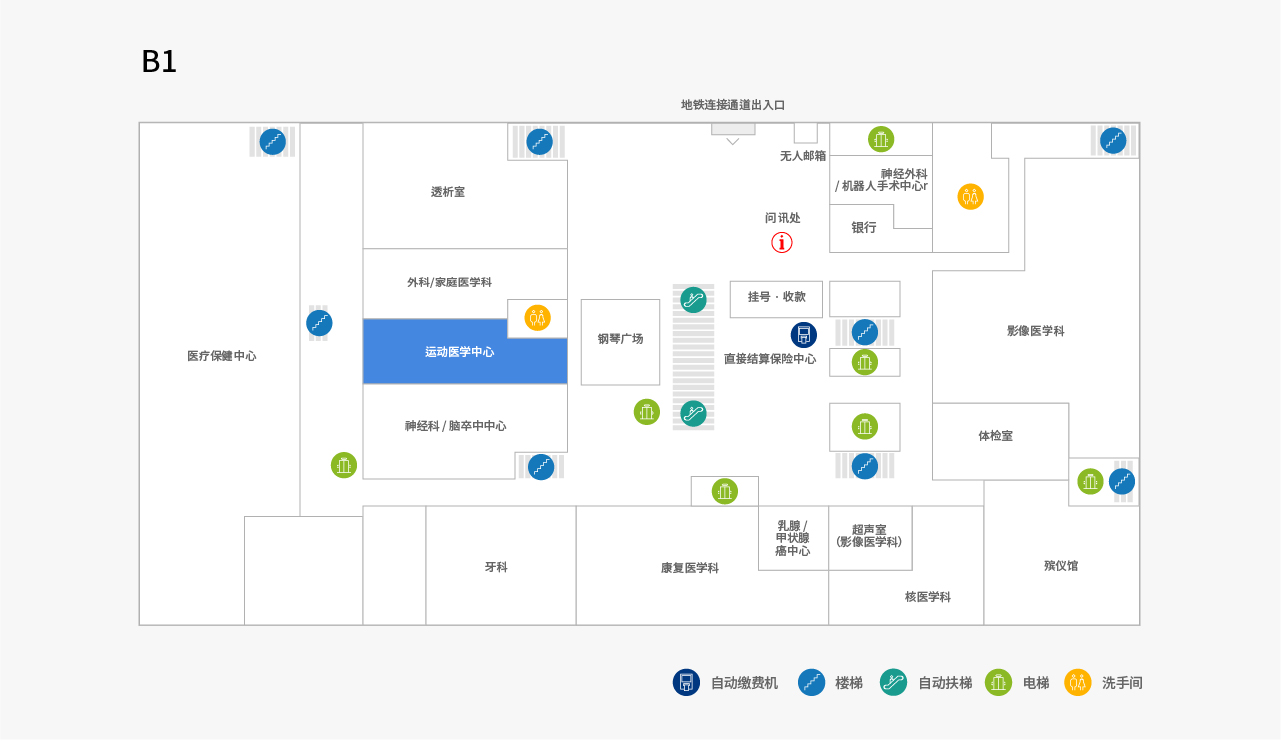
Task: Click 乳腺 / 甲状腺癌中心 room label
Action: (793, 538)
